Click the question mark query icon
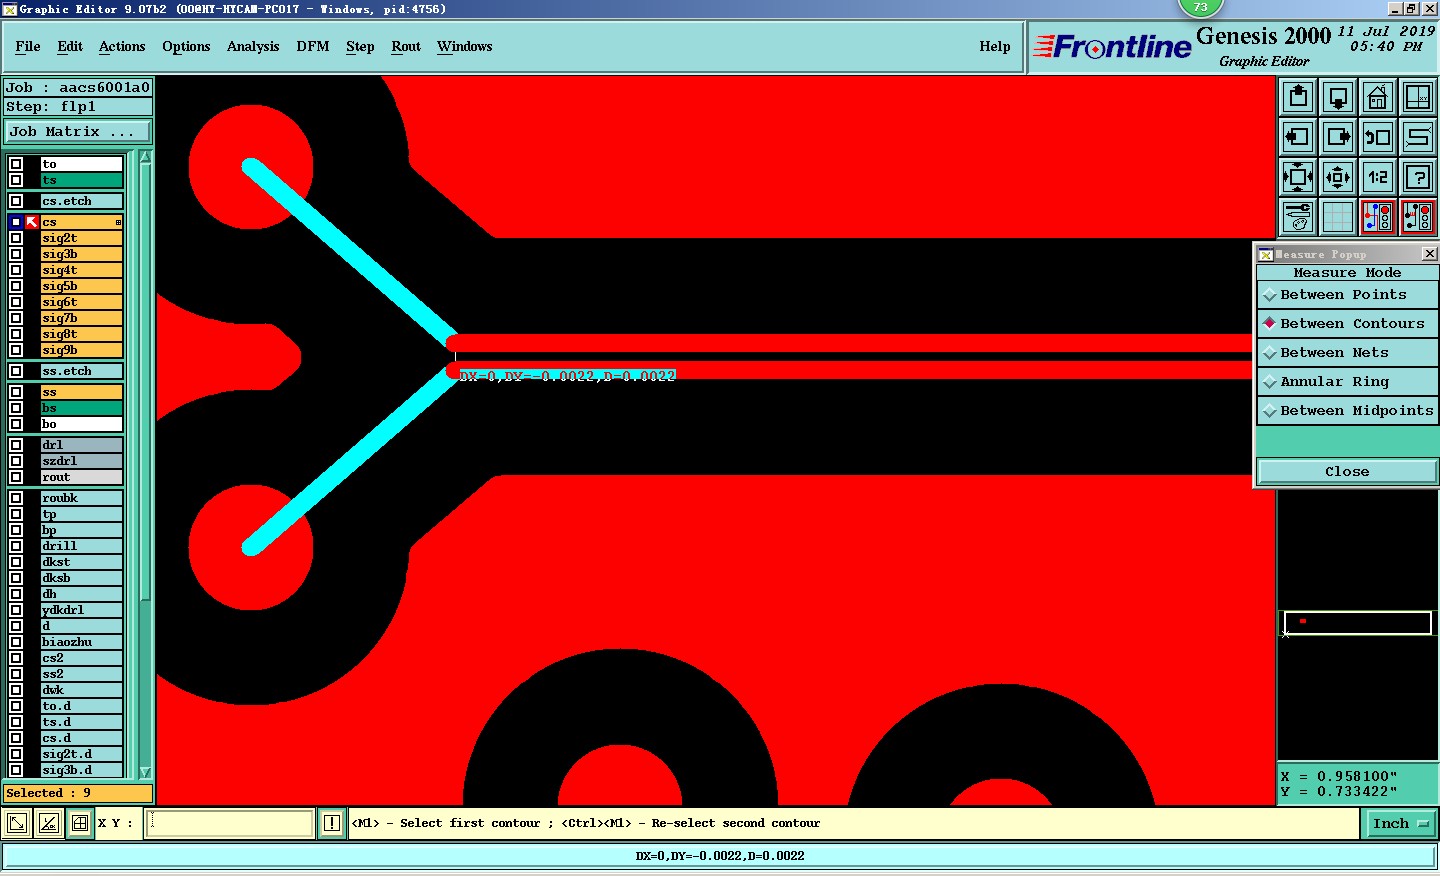 pos(1418,177)
